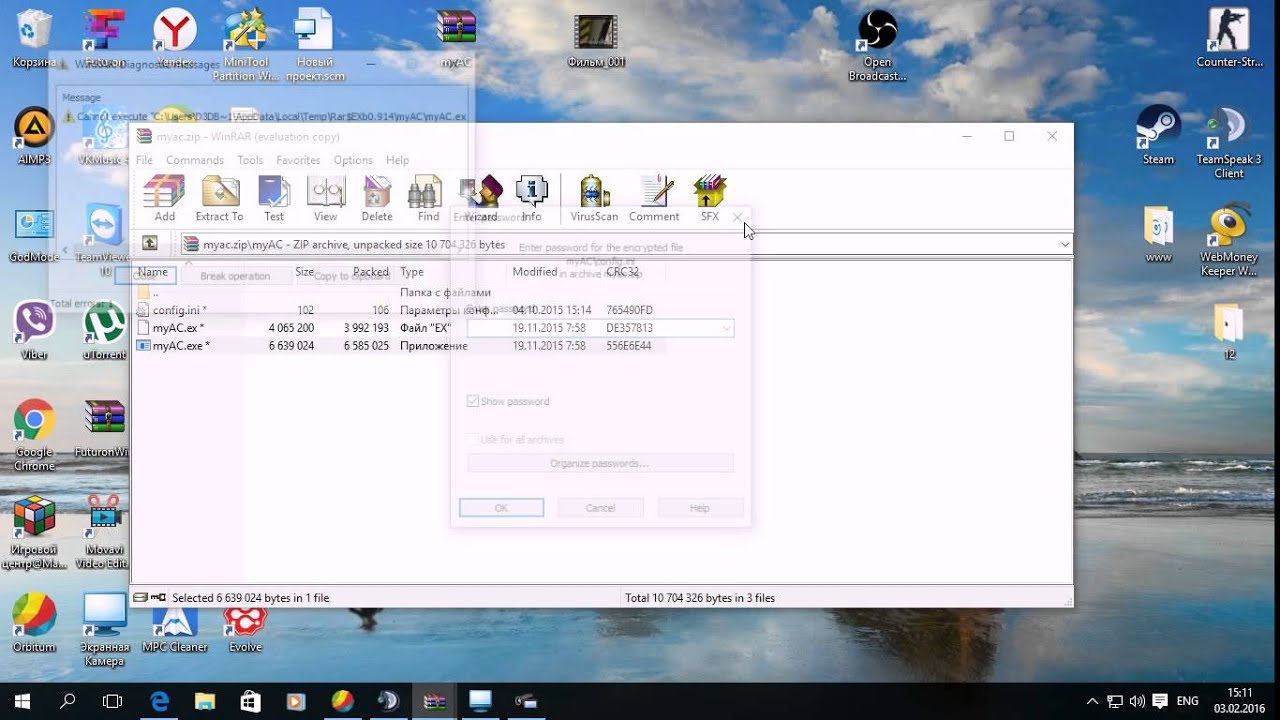The width and height of the screenshot is (1280, 720).
Task: Open Microsoft Edge from the taskbar
Action: 159,701
